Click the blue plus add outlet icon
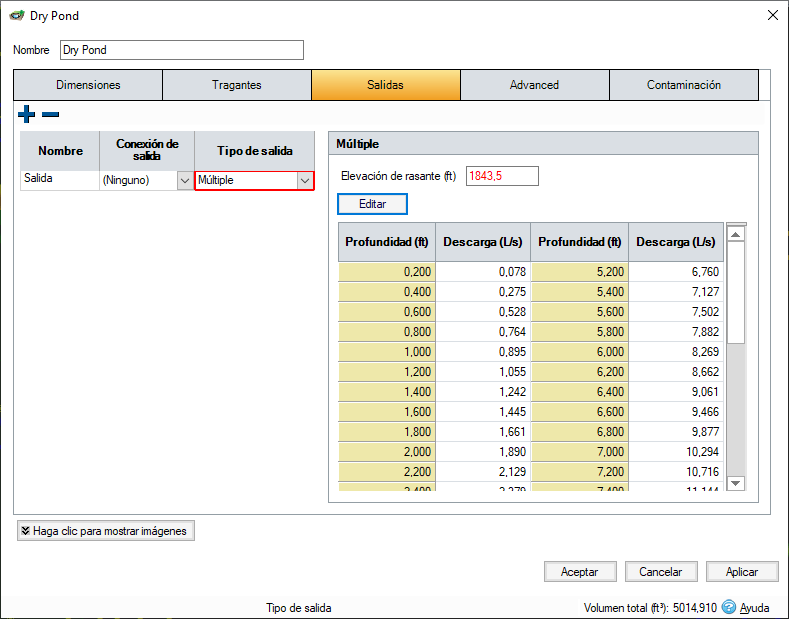This screenshot has width=789, height=619. click(27, 114)
